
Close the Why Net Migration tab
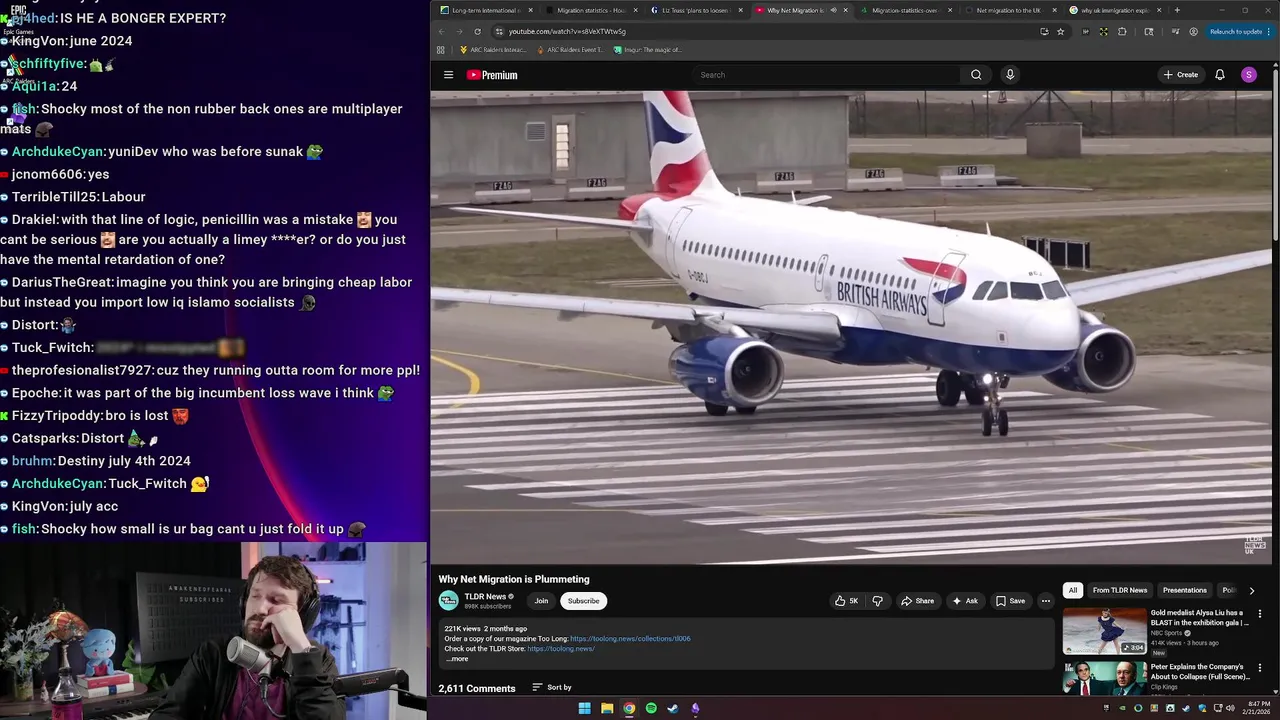845,10
